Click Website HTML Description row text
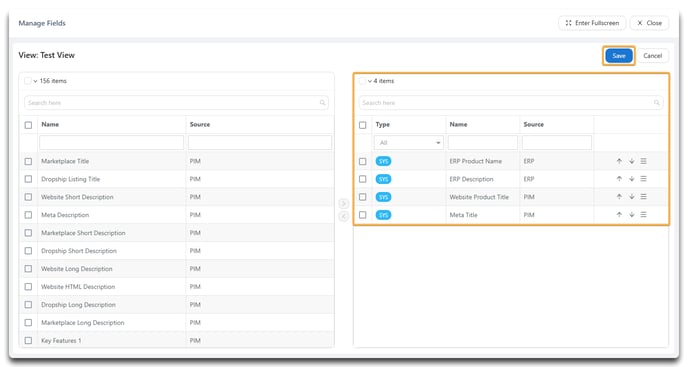Image resolution: width=688 pixels, height=367 pixels. (78, 287)
